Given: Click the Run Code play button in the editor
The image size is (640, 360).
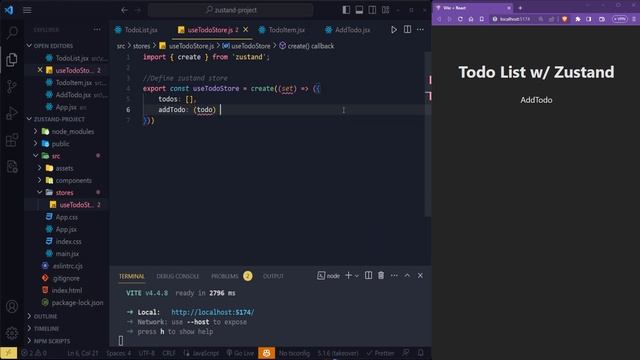Looking at the screenshot, I should coord(393,29).
